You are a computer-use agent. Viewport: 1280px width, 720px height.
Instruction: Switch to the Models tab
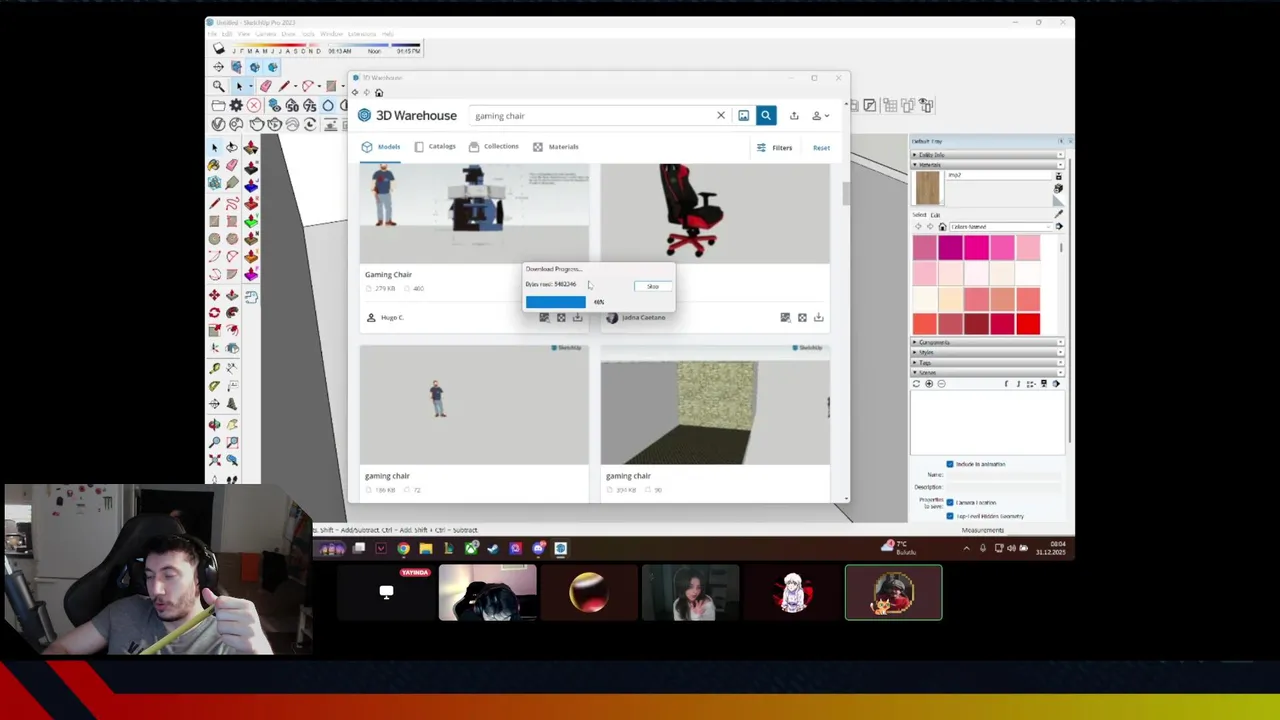click(x=381, y=147)
